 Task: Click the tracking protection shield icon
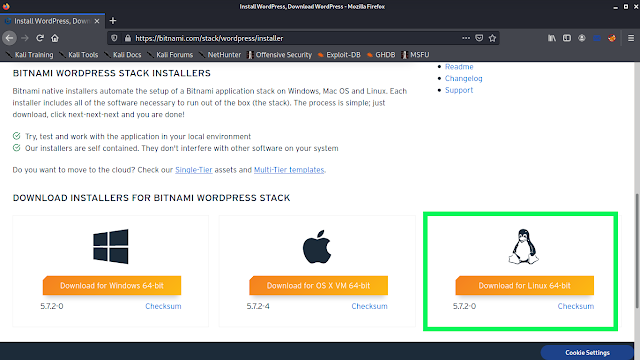click(x=114, y=38)
